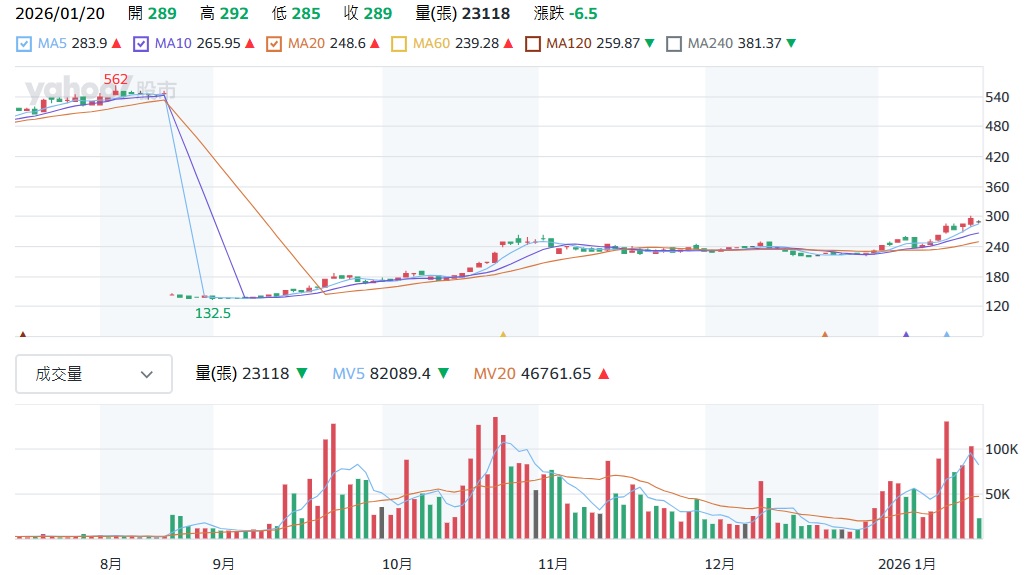Click the orange triangle marker on chart axis
Screen dimensions: 1026x575
(x=825, y=336)
